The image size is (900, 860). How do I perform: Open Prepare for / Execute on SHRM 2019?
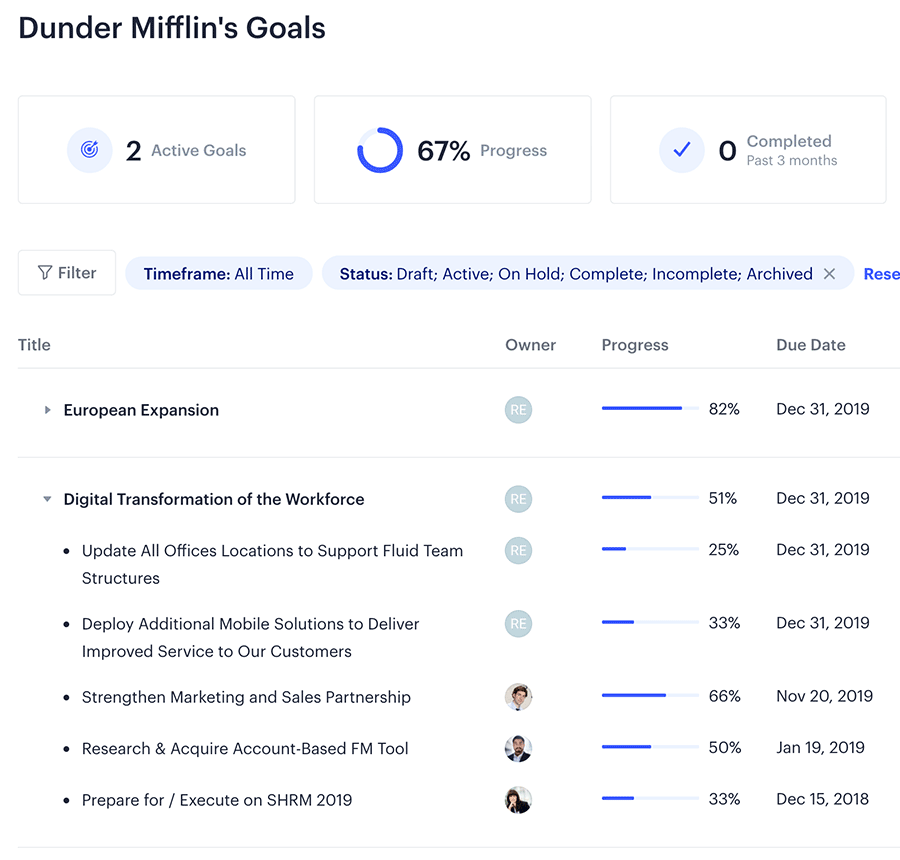[217, 800]
